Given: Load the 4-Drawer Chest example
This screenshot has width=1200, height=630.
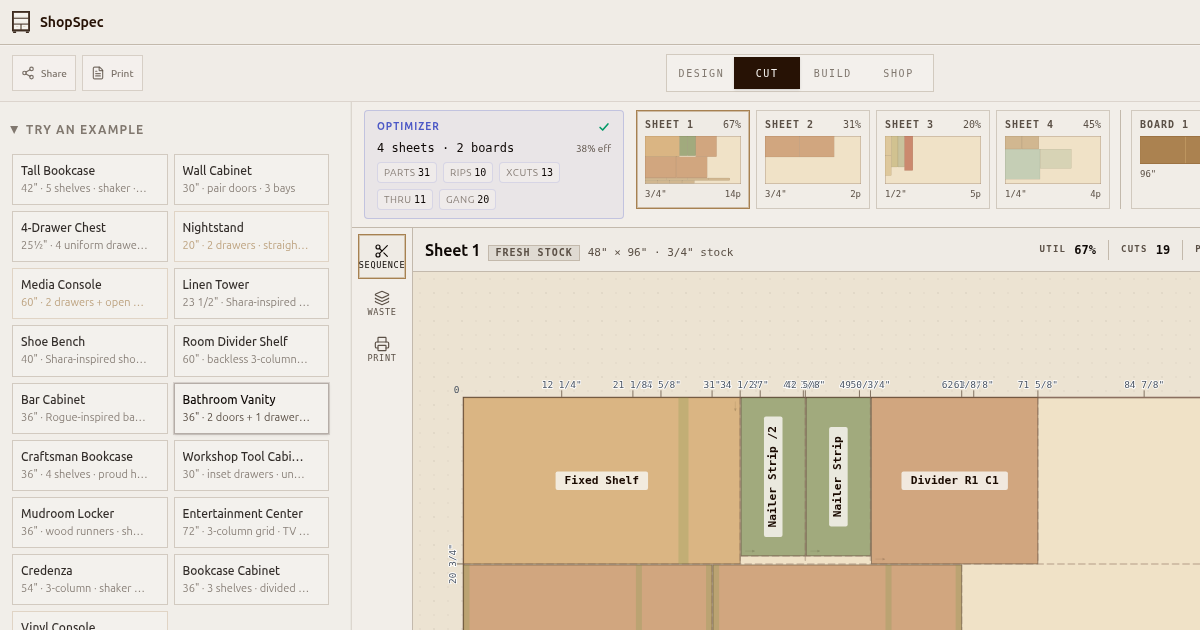Looking at the screenshot, I should pyautogui.click(x=90, y=236).
